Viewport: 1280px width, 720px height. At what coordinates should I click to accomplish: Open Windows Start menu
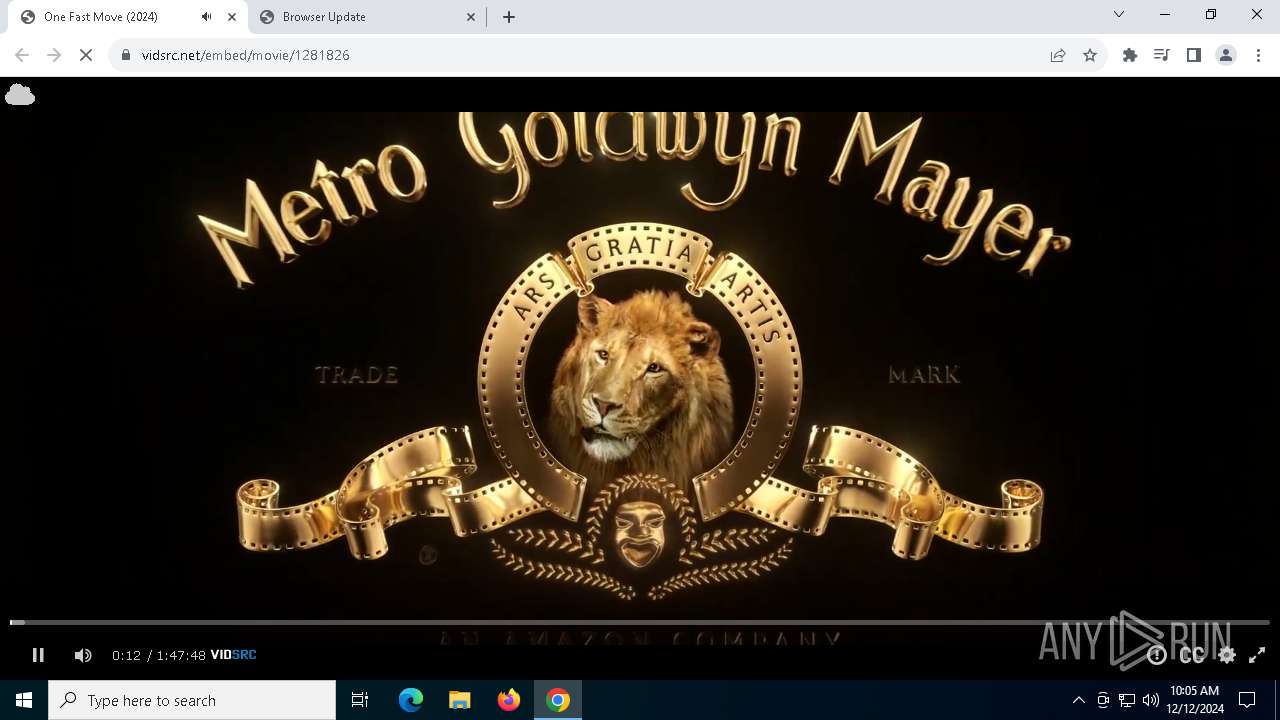24,700
